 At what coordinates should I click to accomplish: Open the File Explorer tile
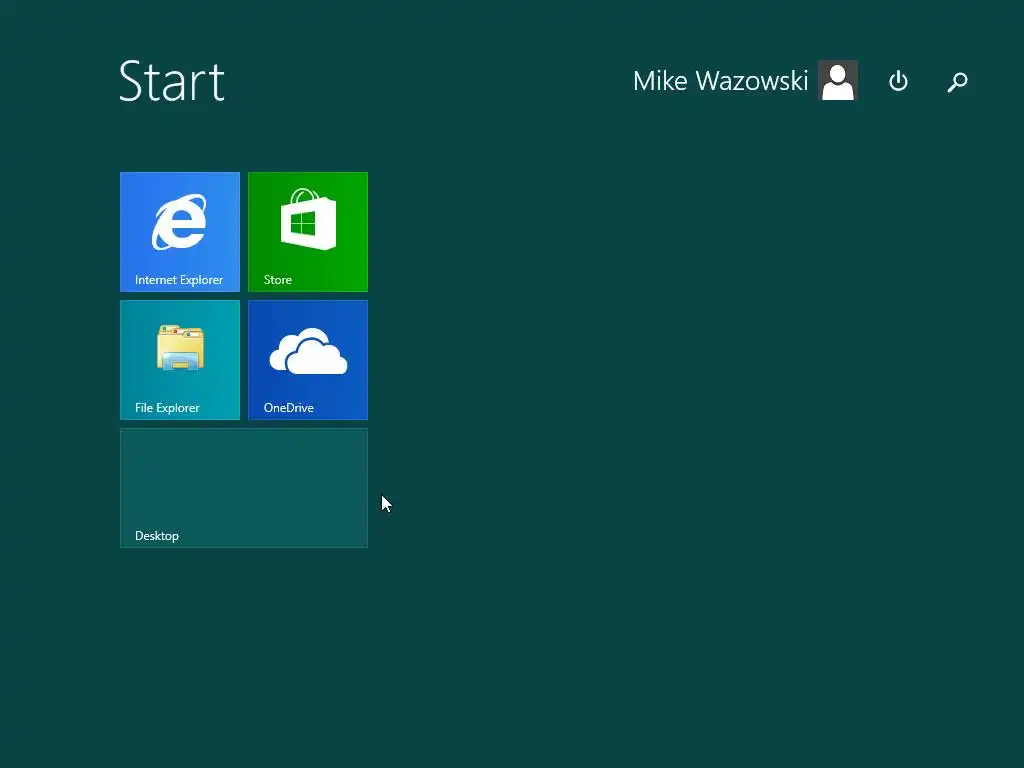pos(180,360)
